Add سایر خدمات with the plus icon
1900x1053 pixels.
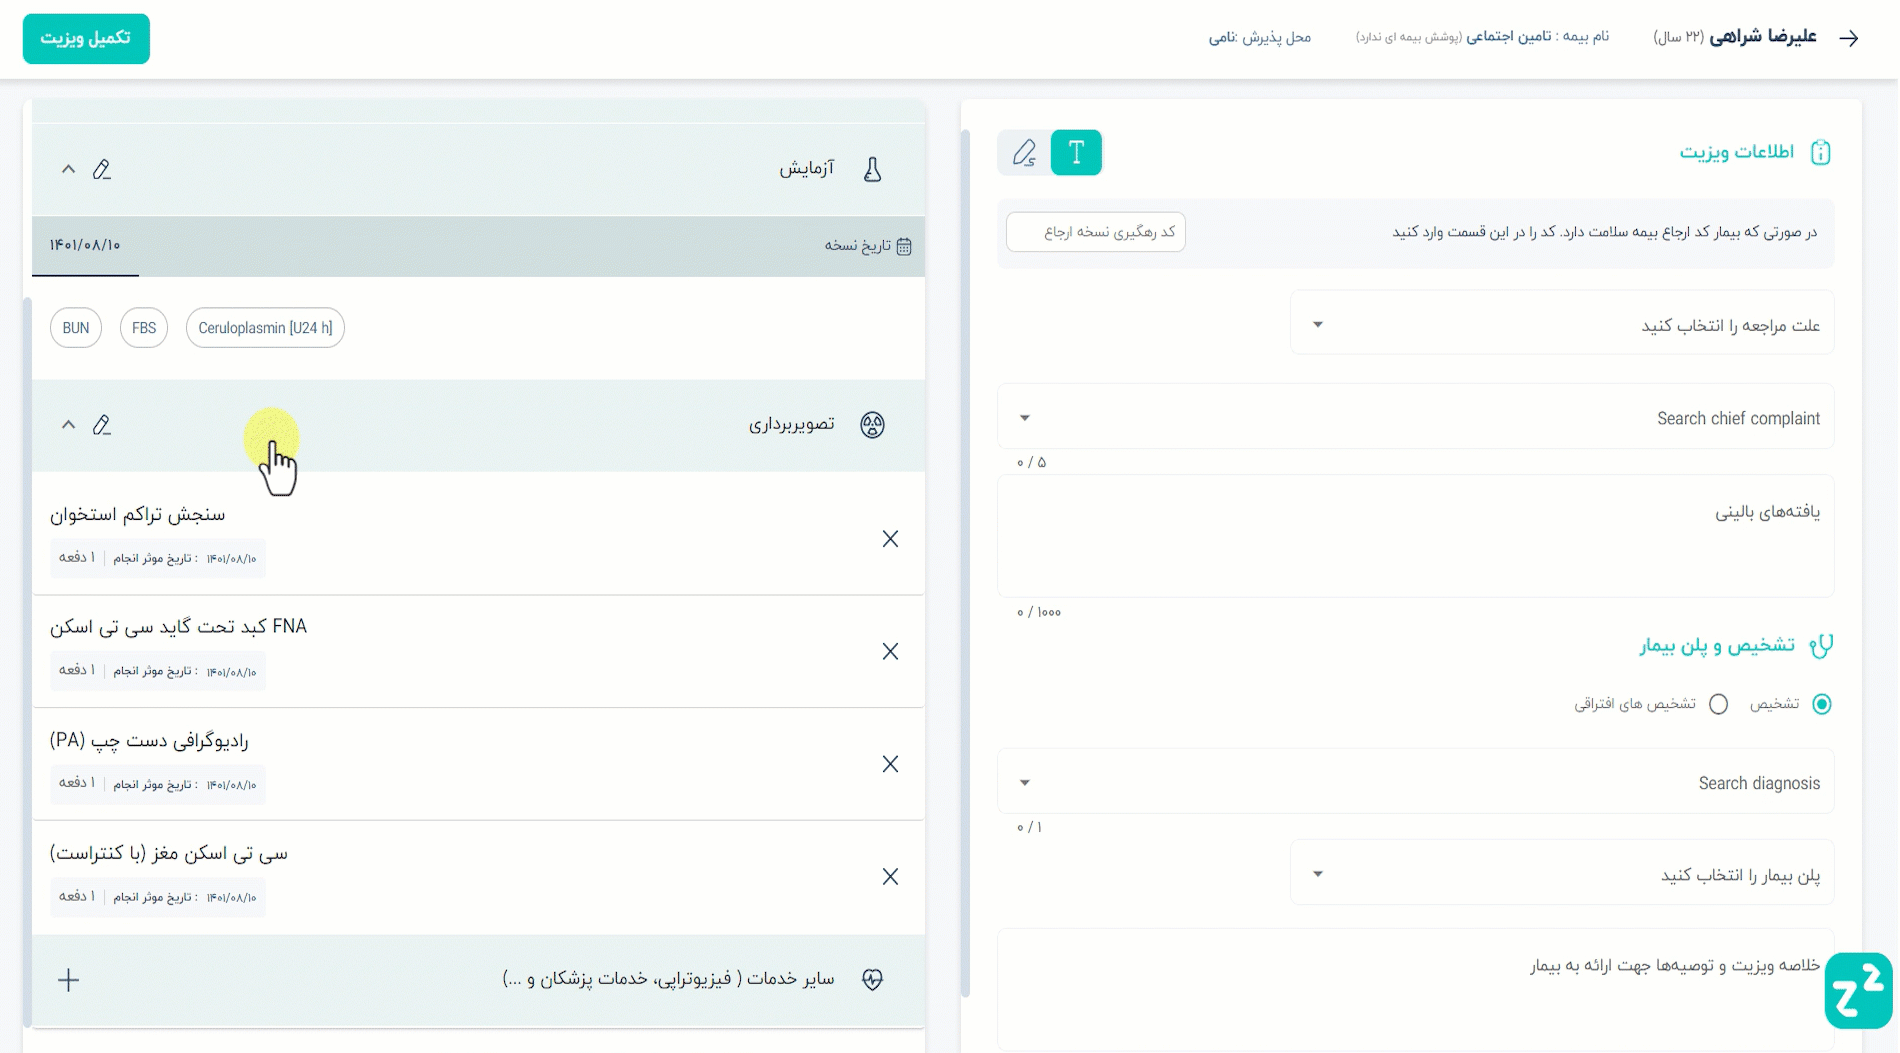click(x=68, y=980)
